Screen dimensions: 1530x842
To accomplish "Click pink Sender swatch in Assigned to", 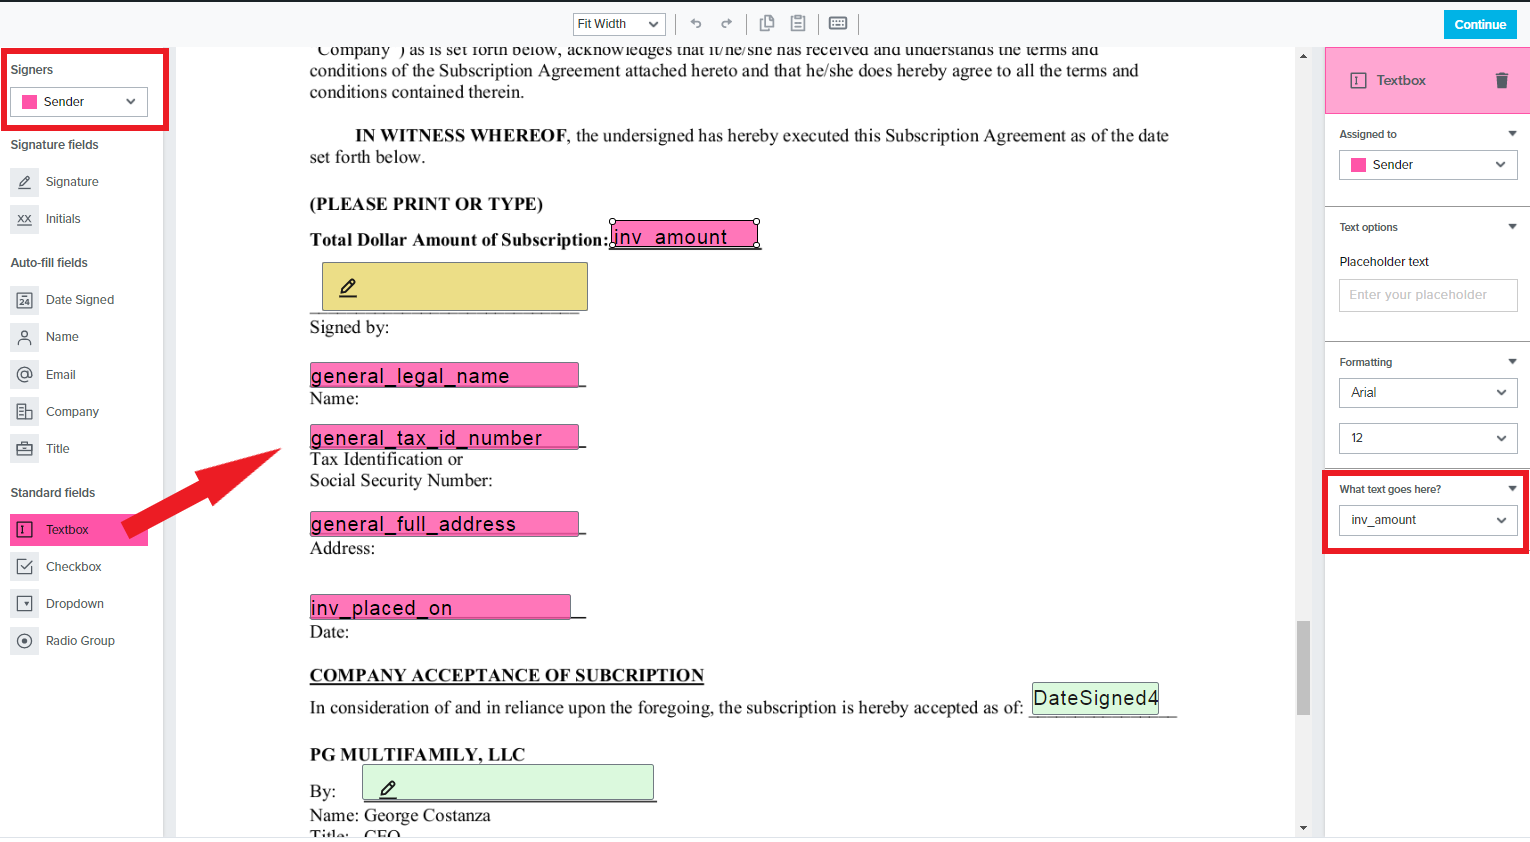I will (x=1358, y=165).
